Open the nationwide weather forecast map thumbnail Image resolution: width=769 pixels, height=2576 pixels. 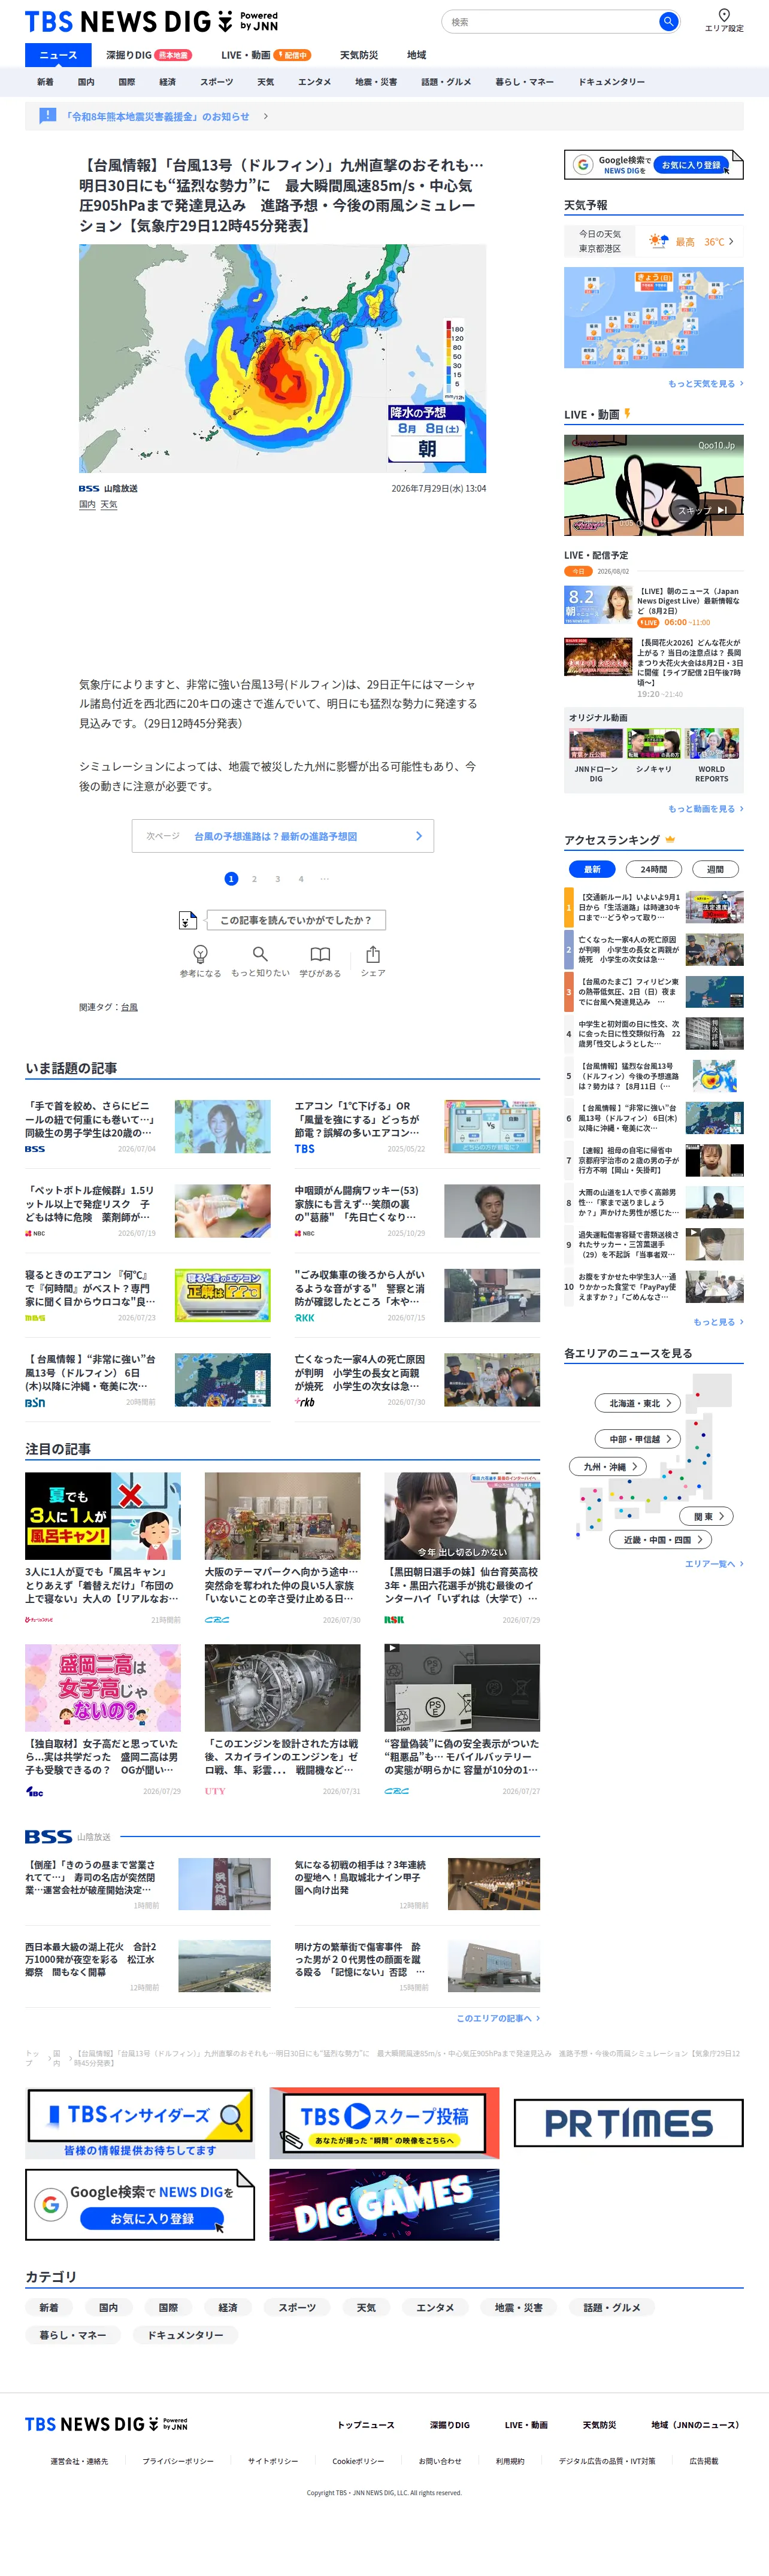tap(654, 317)
